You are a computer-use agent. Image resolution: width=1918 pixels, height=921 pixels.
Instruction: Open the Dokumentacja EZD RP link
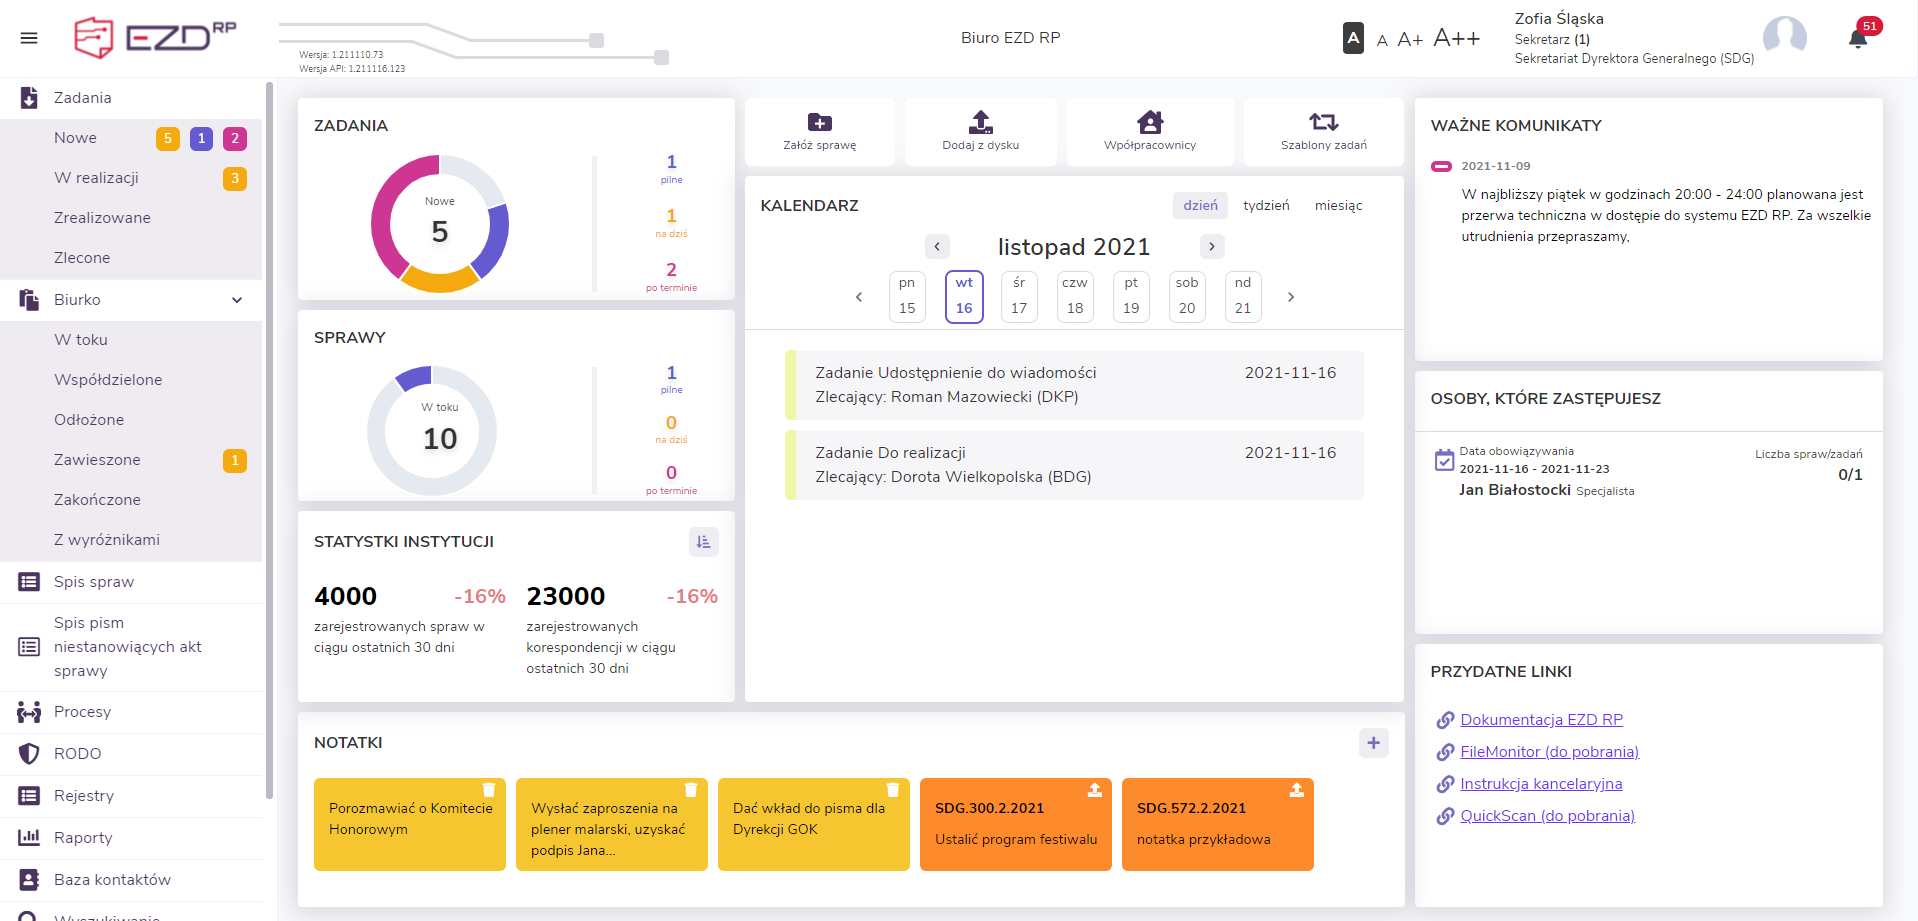pos(1541,720)
